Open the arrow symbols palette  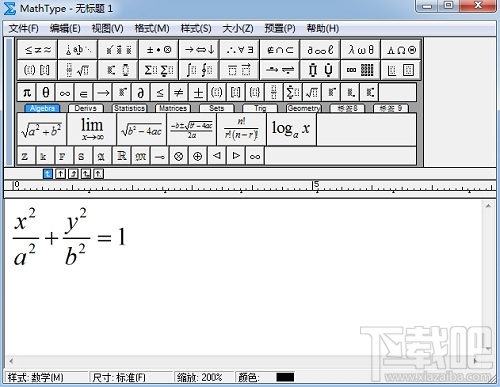(x=199, y=50)
